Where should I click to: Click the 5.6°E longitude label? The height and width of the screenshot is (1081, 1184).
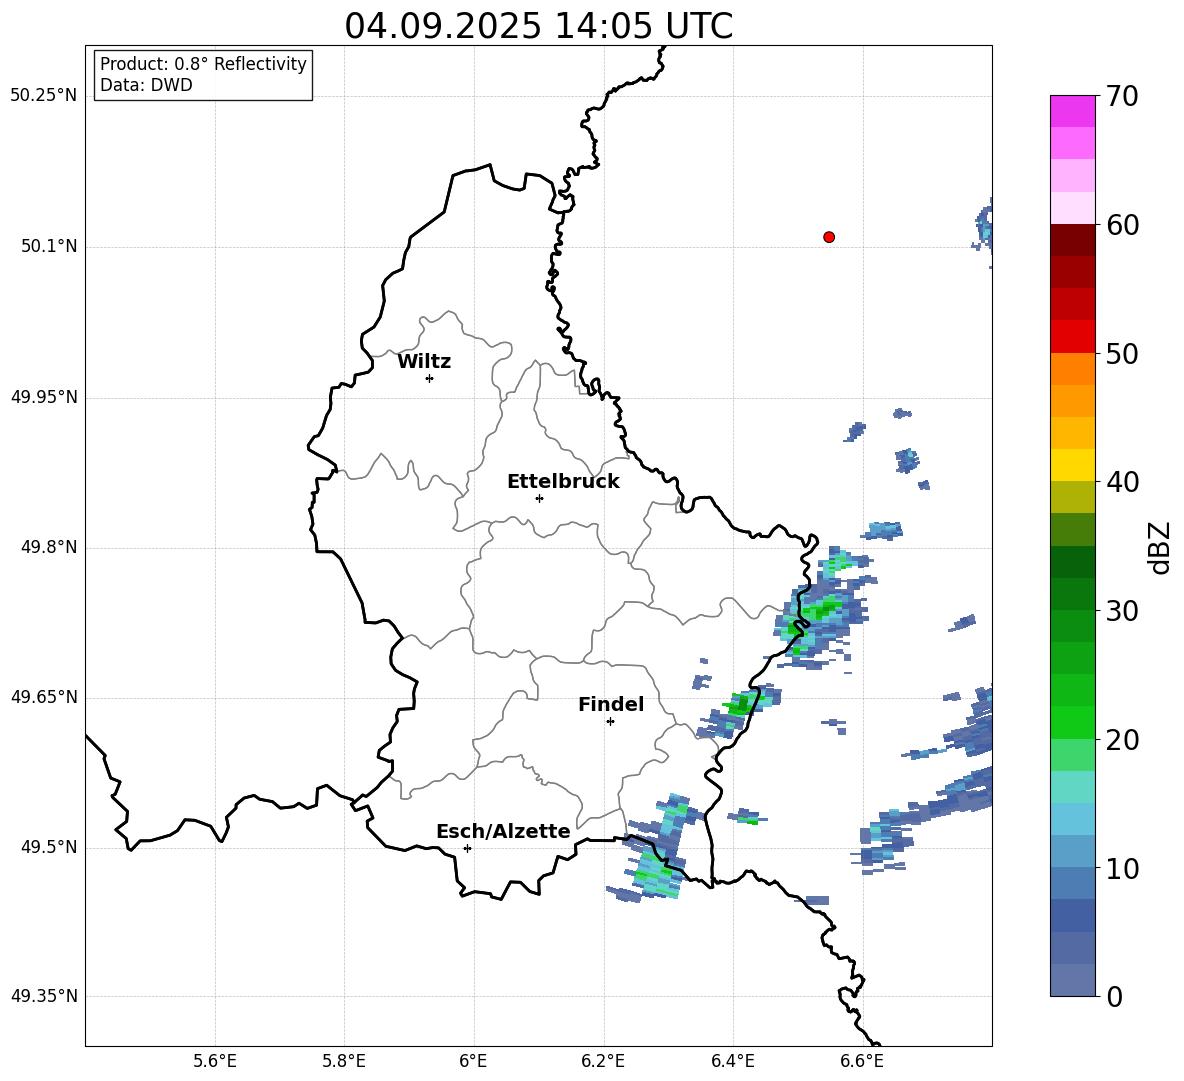pyautogui.click(x=215, y=1061)
